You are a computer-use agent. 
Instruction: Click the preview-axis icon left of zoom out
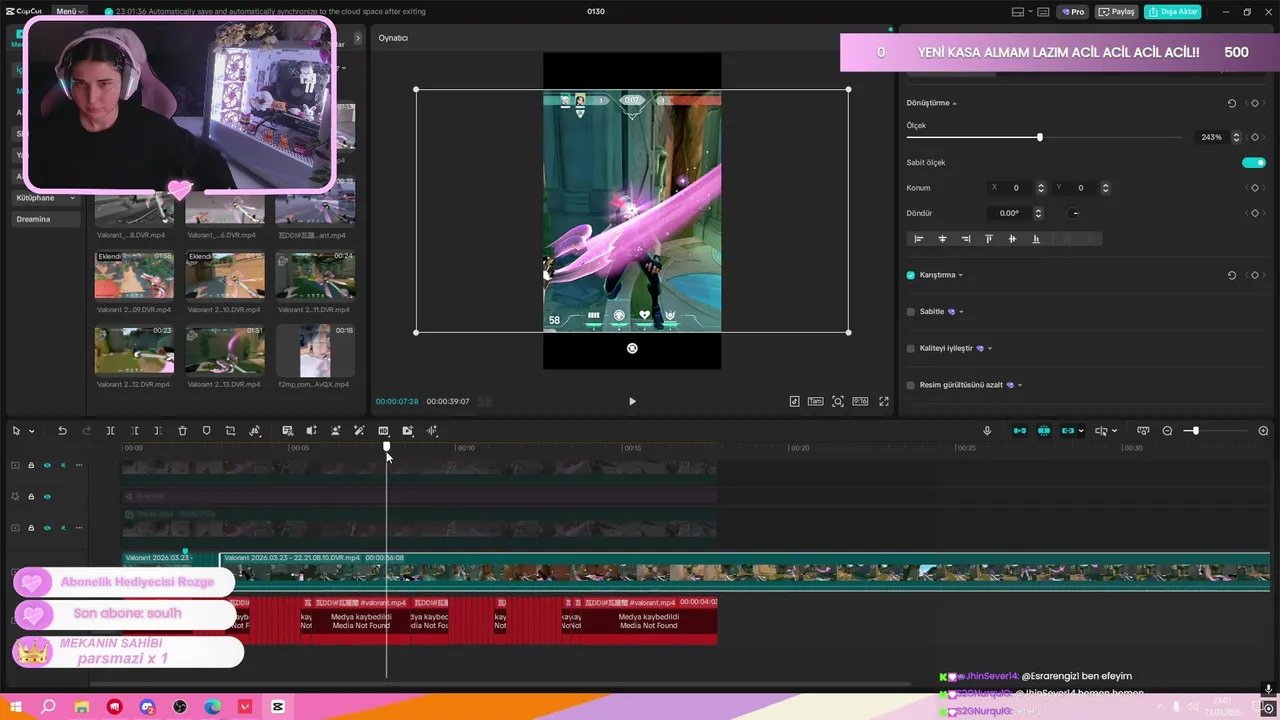point(1143,431)
